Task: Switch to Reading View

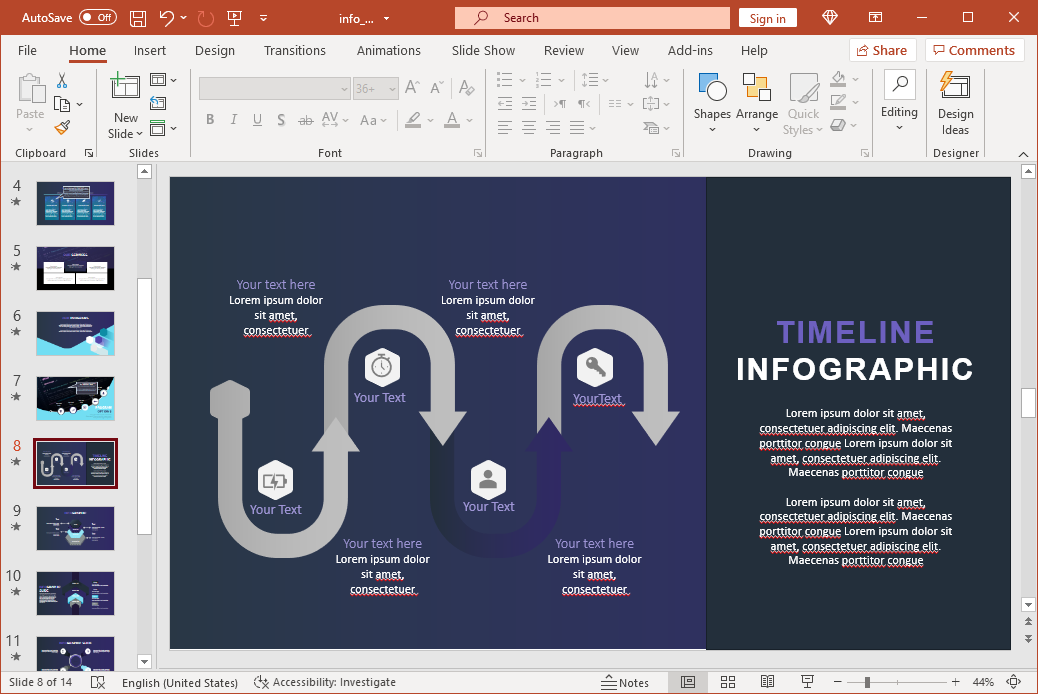Action: (765, 682)
